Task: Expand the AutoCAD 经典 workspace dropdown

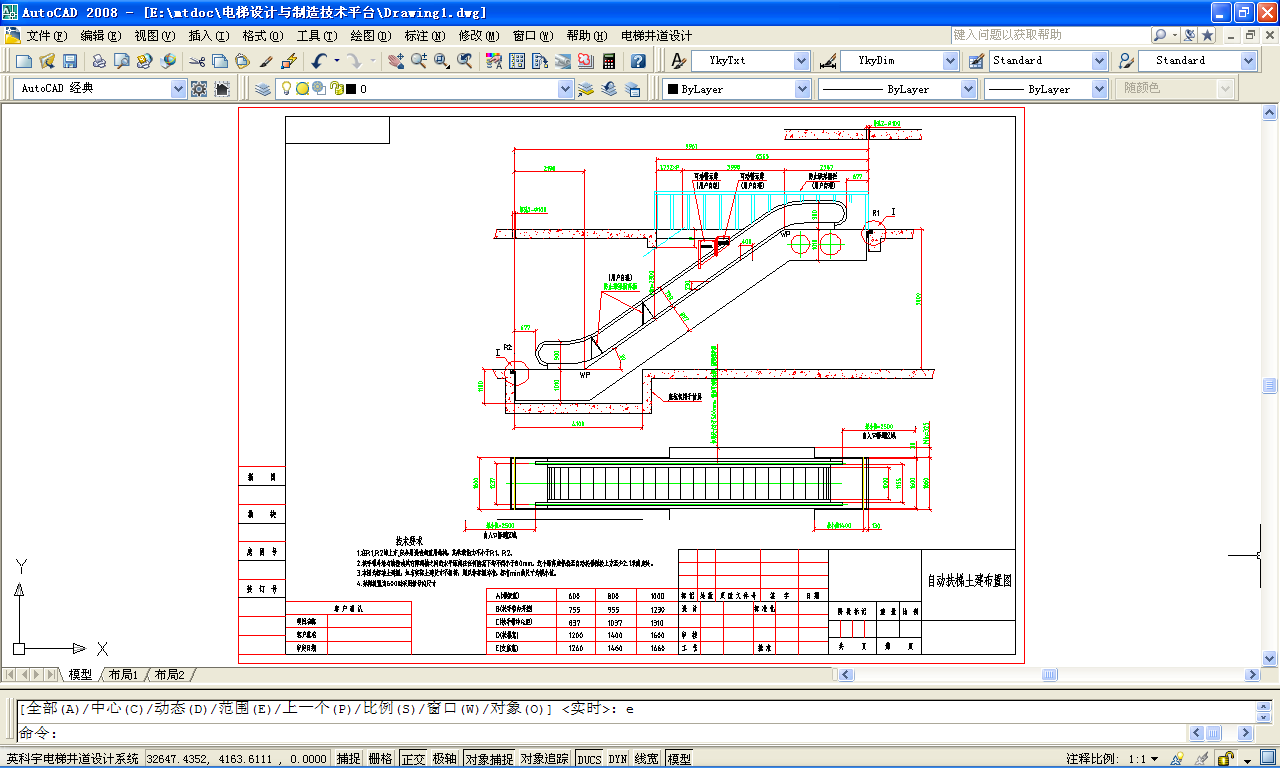Action: (x=179, y=89)
